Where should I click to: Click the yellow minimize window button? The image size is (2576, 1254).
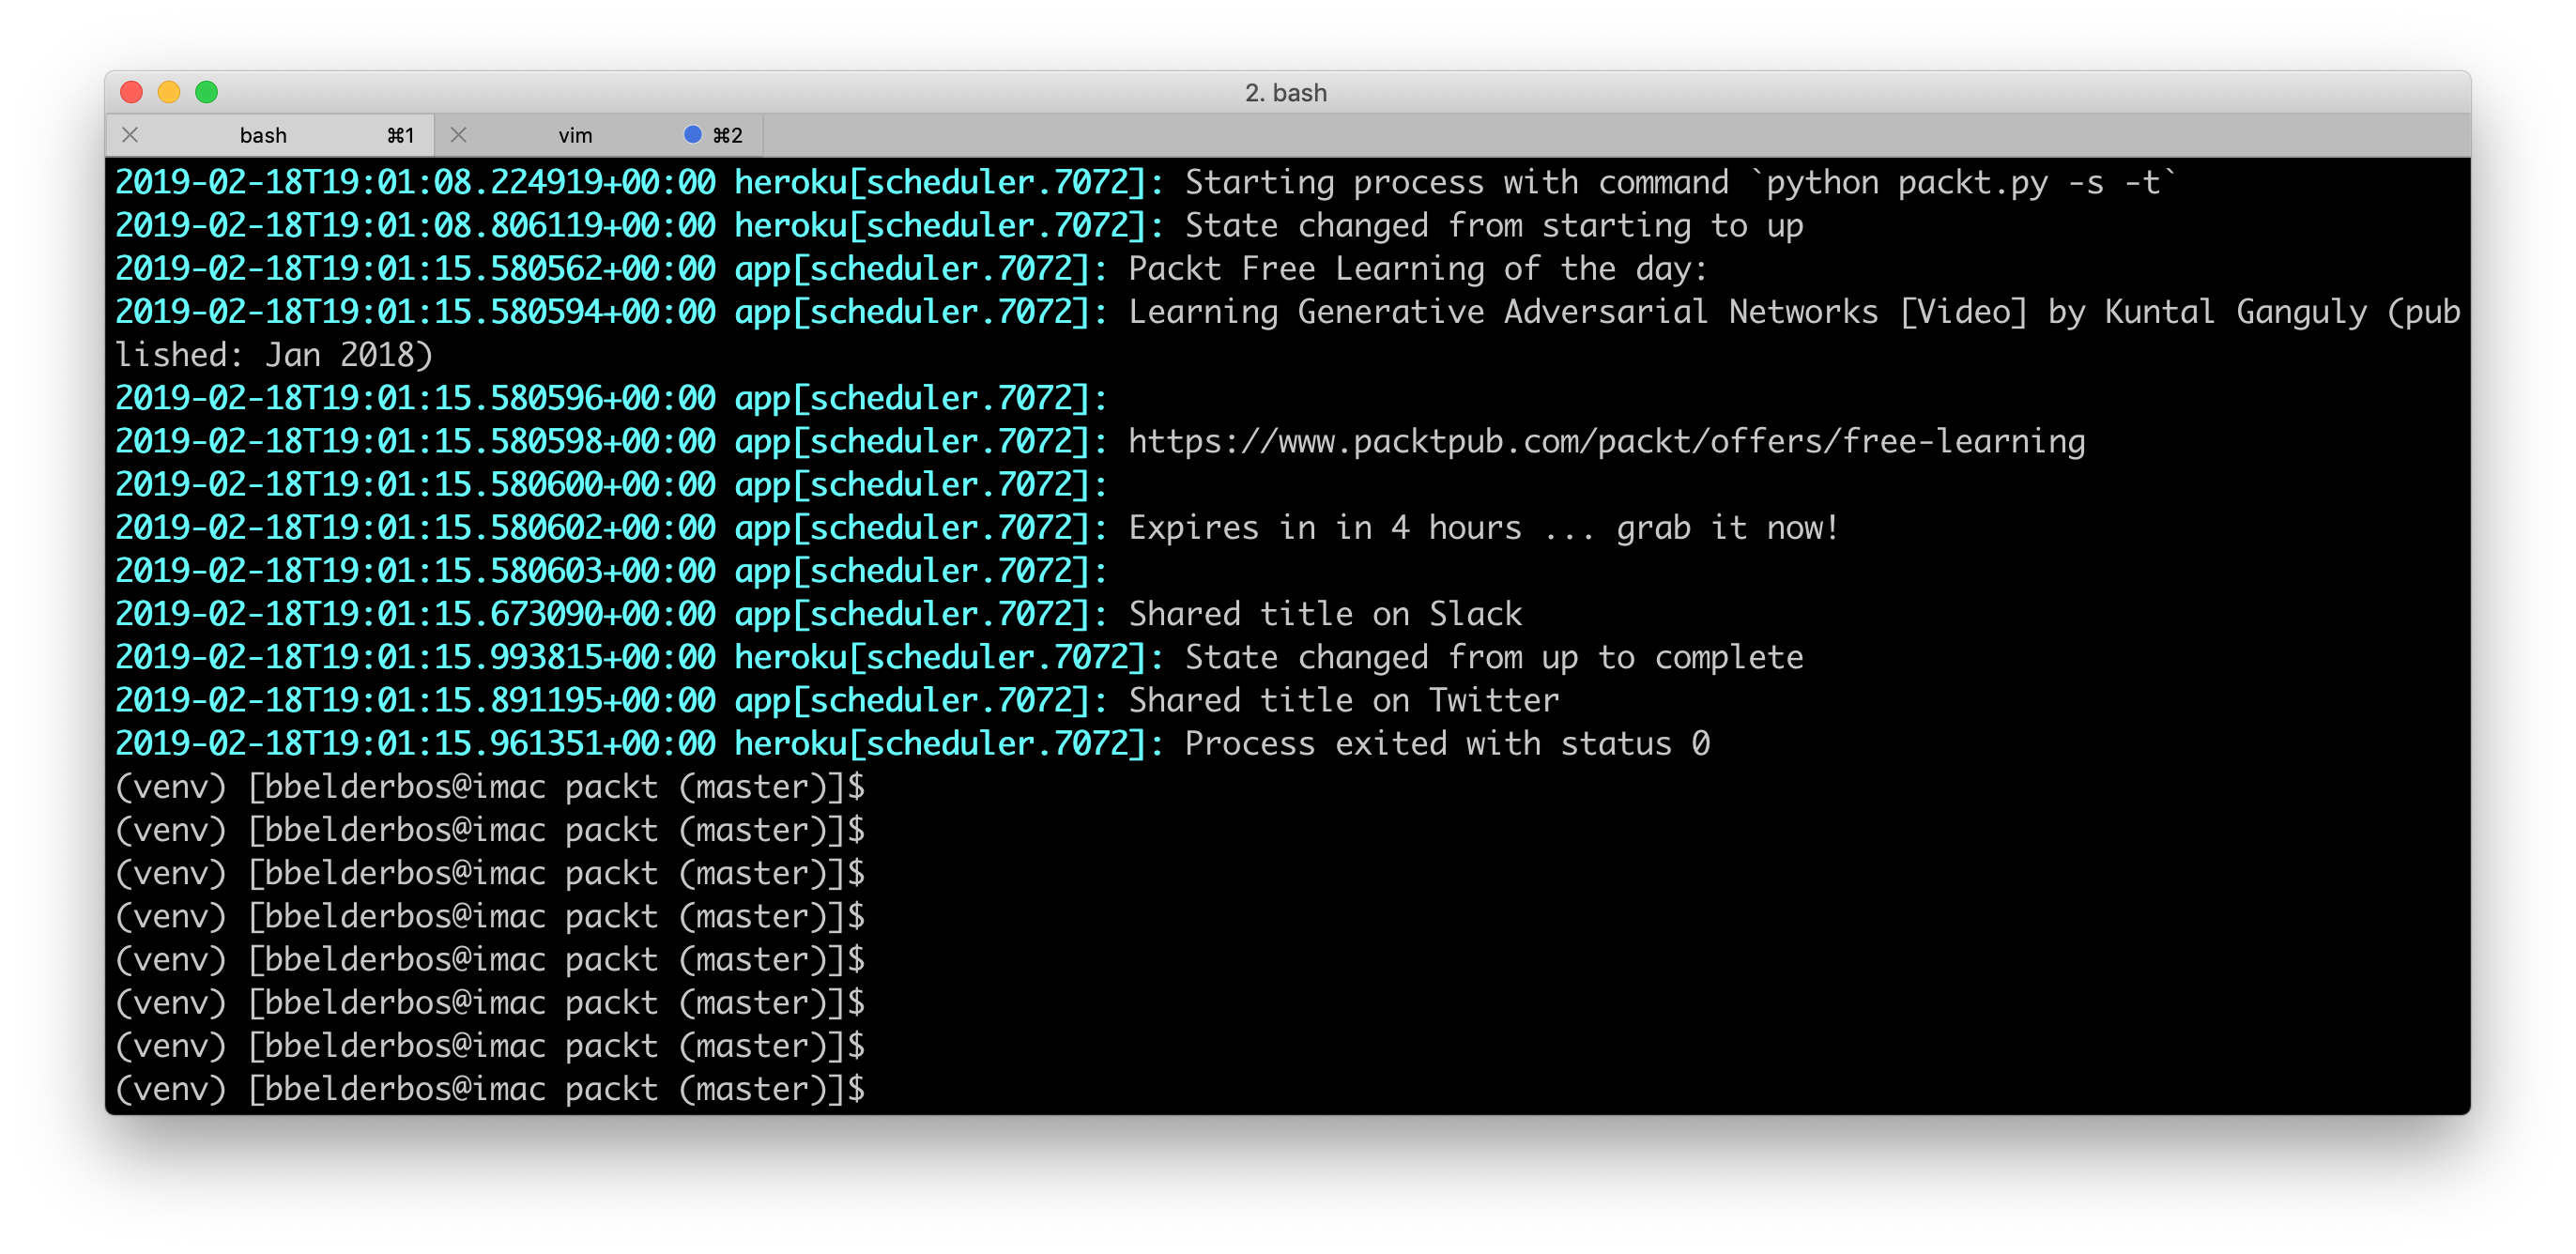[169, 92]
